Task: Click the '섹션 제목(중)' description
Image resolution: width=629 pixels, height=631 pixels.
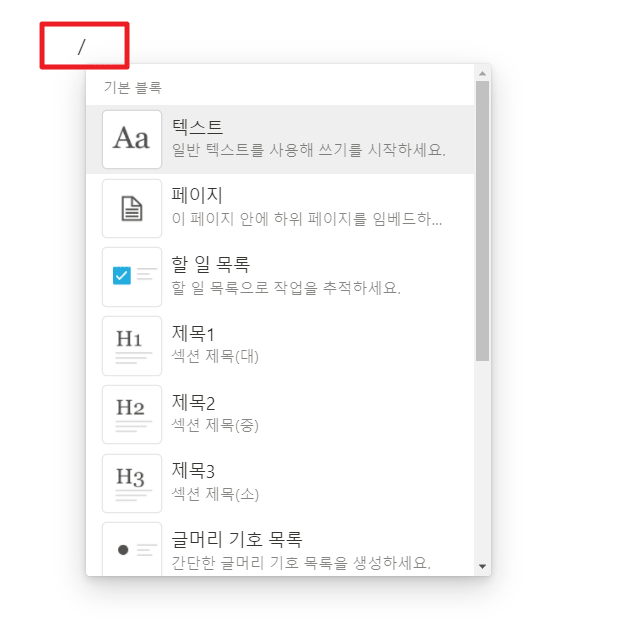Action: point(215,425)
